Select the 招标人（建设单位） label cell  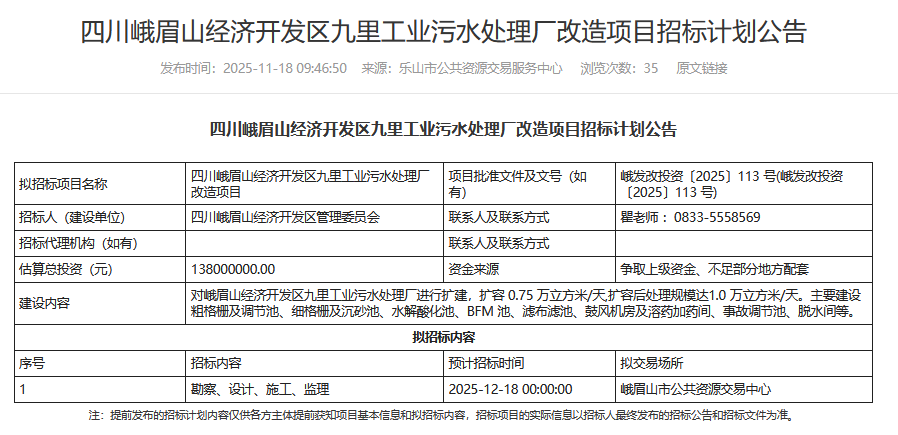[77, 217]
